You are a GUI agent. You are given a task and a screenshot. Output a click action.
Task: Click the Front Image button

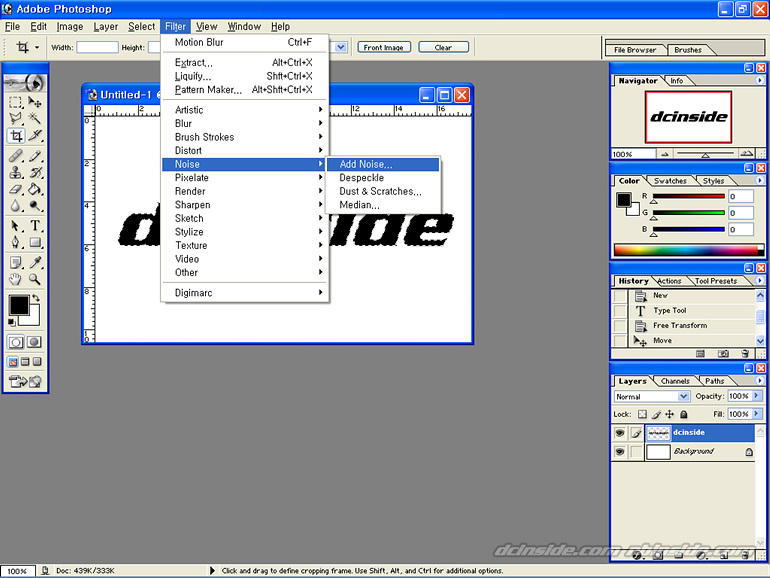pos(384,47)
